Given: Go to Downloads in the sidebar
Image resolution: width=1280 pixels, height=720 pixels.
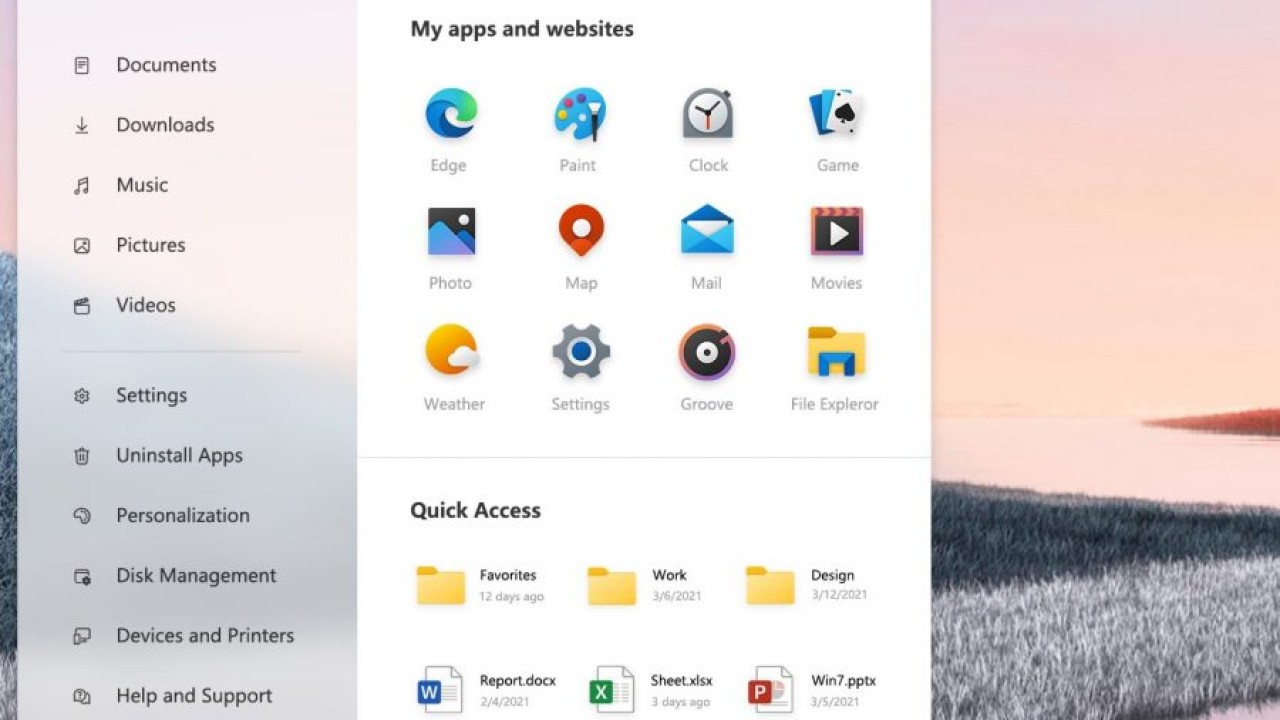Looking at the screenshot, I should [x=165, y=125].
